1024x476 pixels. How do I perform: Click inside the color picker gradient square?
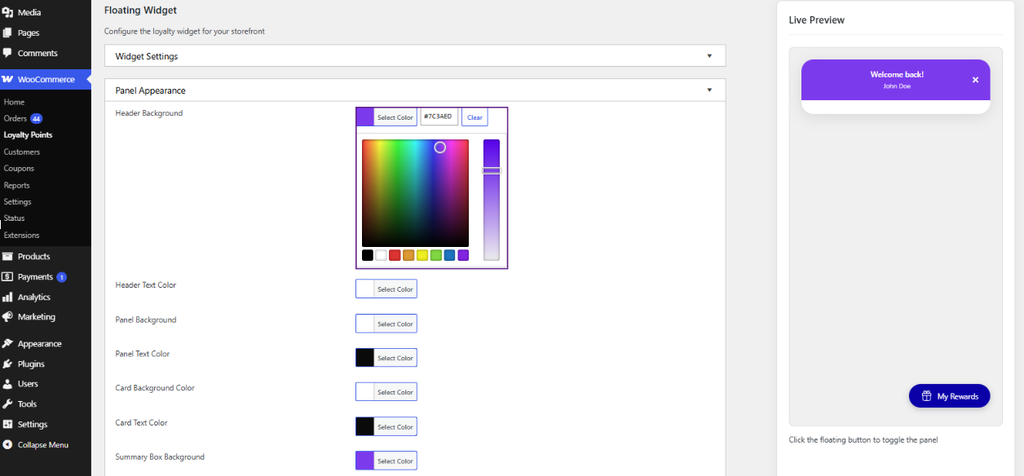pyautogui.click(x=415, y=193)
